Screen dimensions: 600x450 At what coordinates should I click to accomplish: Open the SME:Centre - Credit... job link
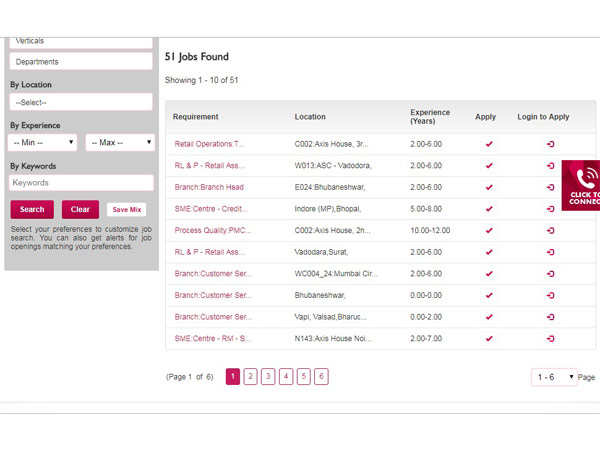point(211,209)
